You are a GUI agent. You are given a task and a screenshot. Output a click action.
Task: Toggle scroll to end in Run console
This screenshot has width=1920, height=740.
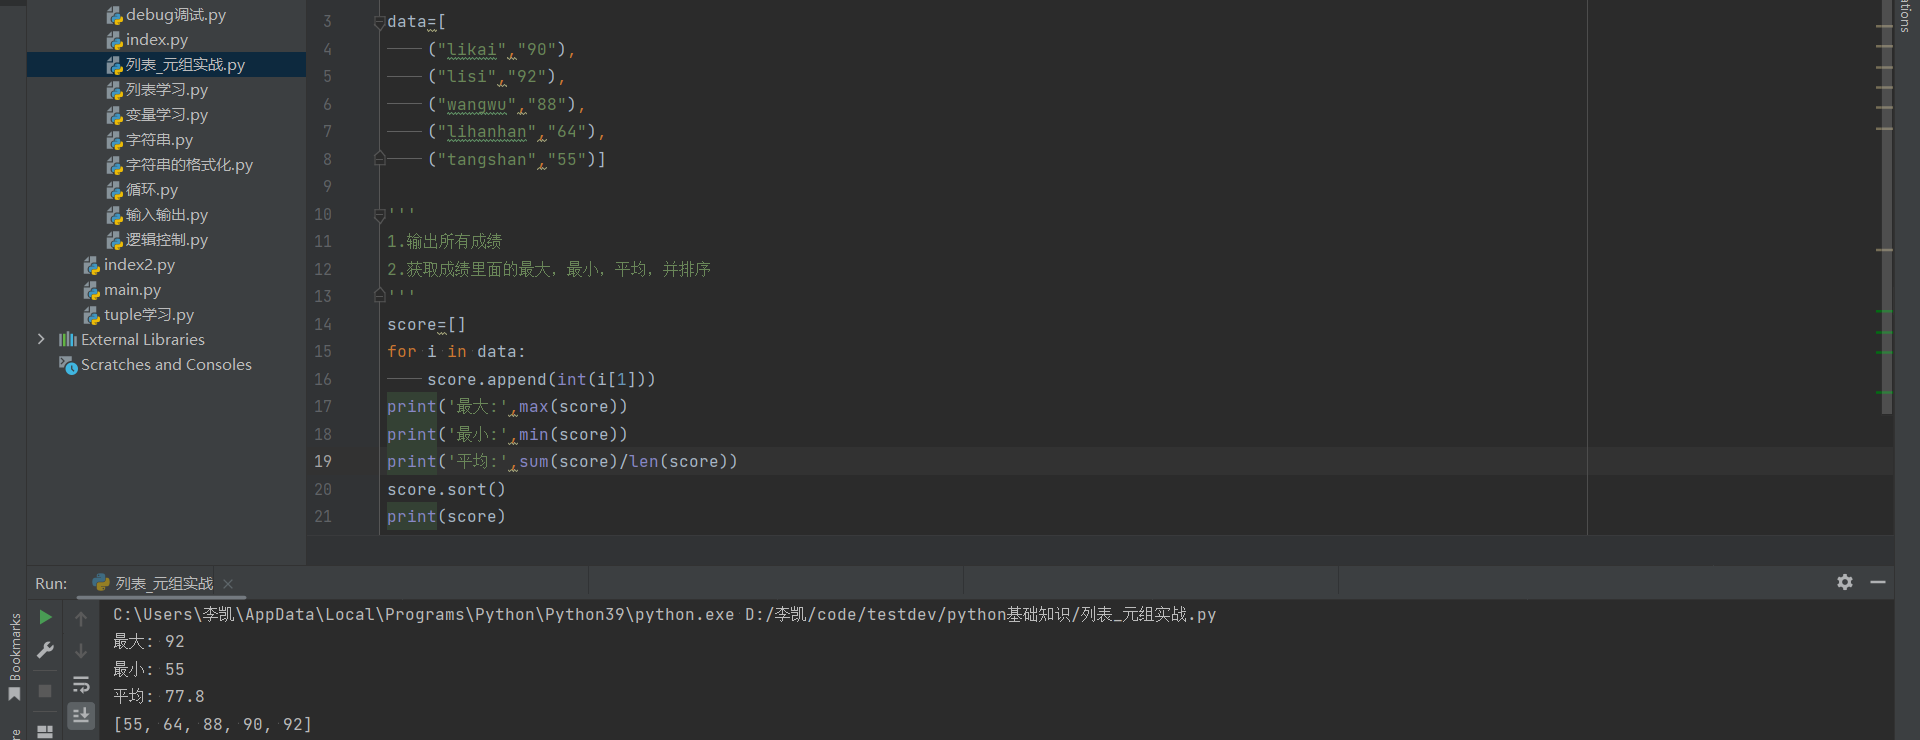[x=81, y=715]
